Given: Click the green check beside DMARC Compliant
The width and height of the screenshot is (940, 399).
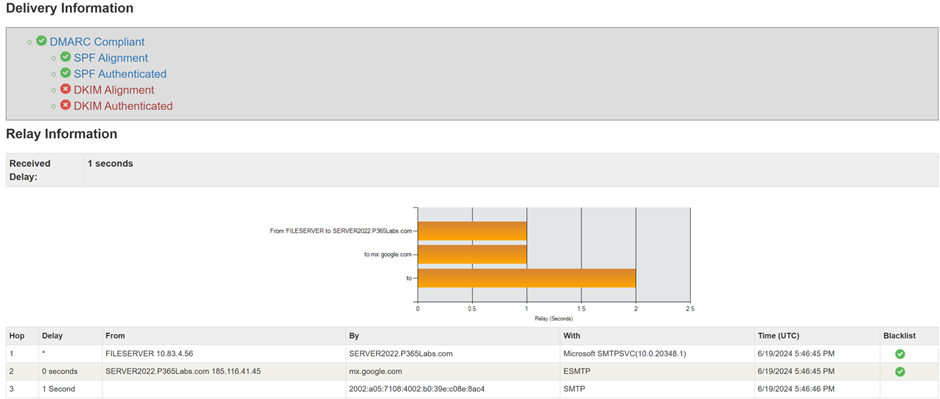Looking at the screenshot, I should pyautogui.click(x=41, y=41).
